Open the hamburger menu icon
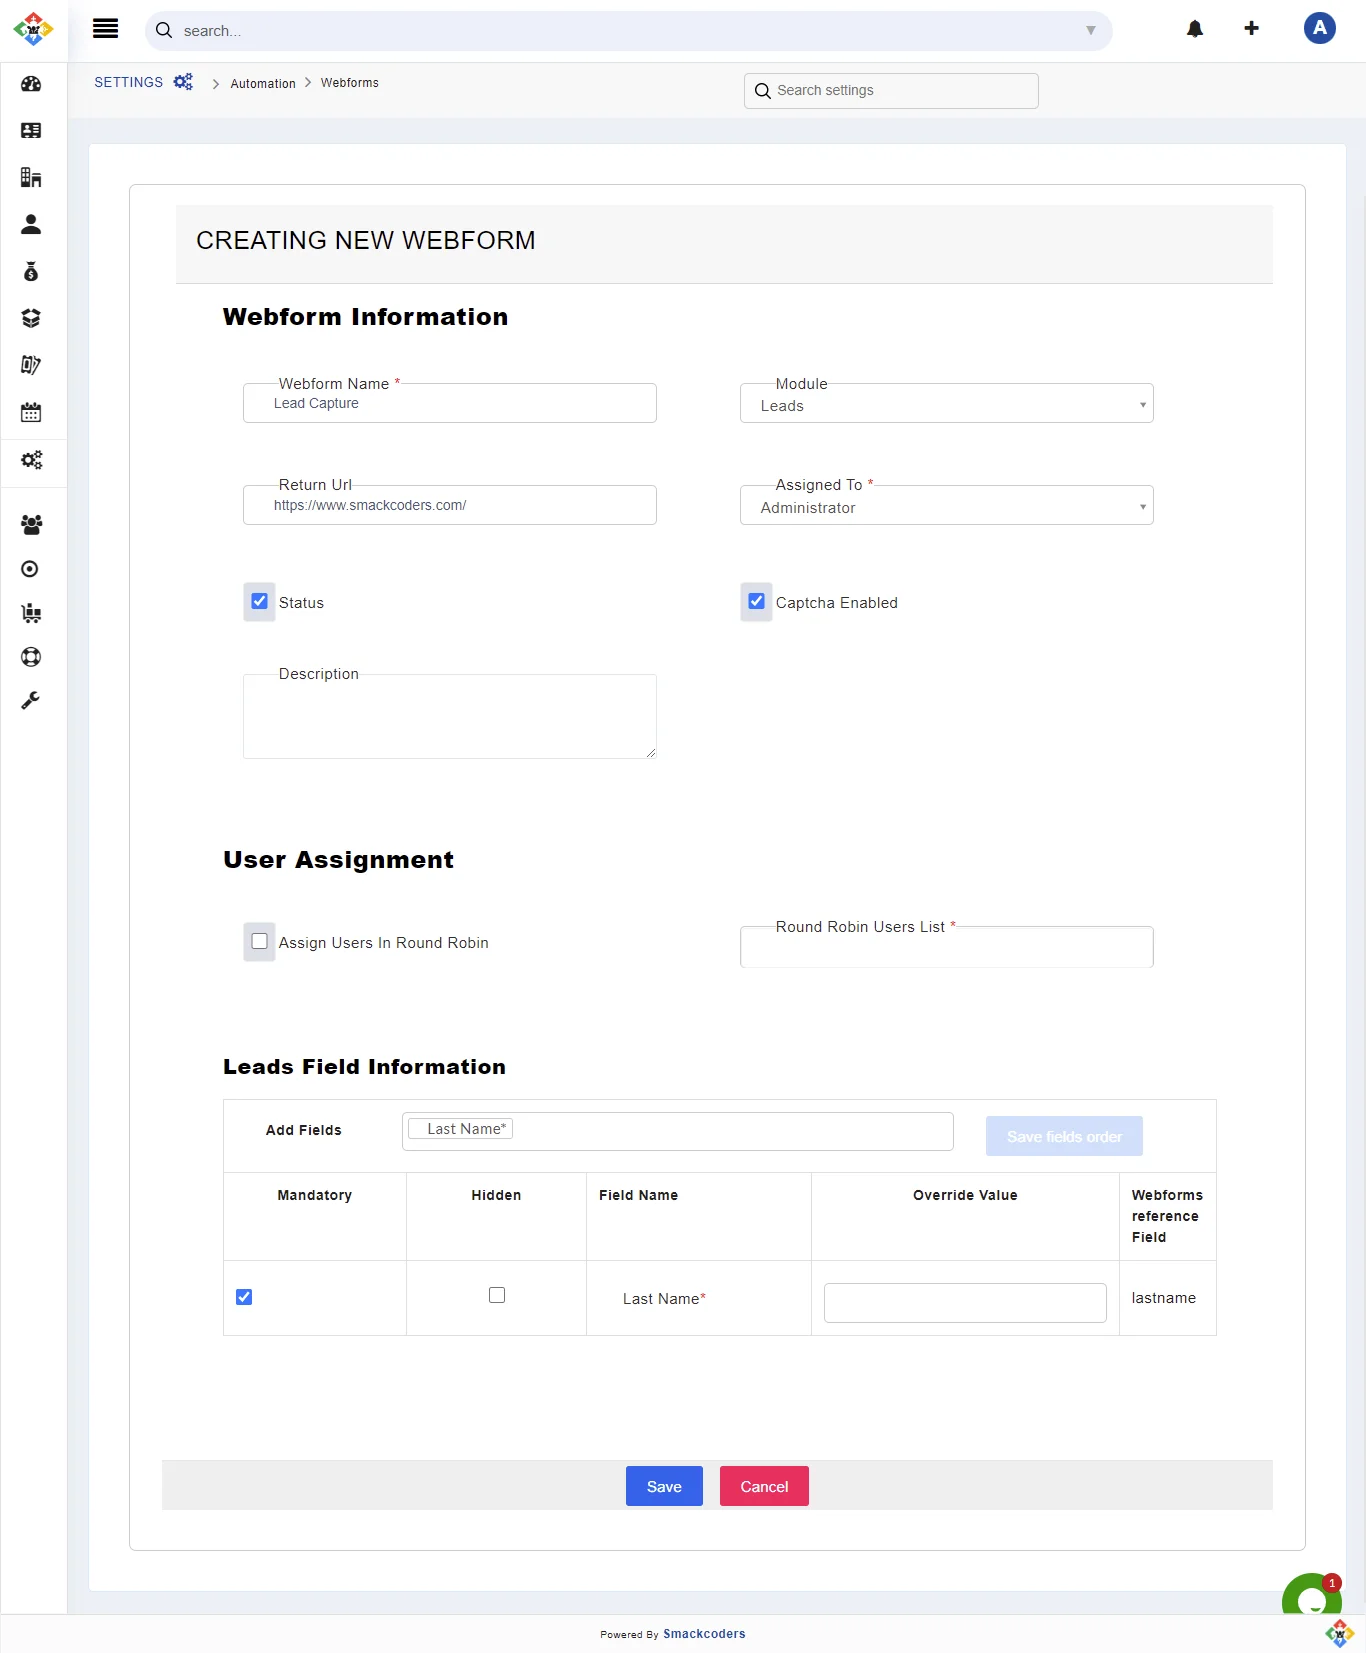 point(105,29)
